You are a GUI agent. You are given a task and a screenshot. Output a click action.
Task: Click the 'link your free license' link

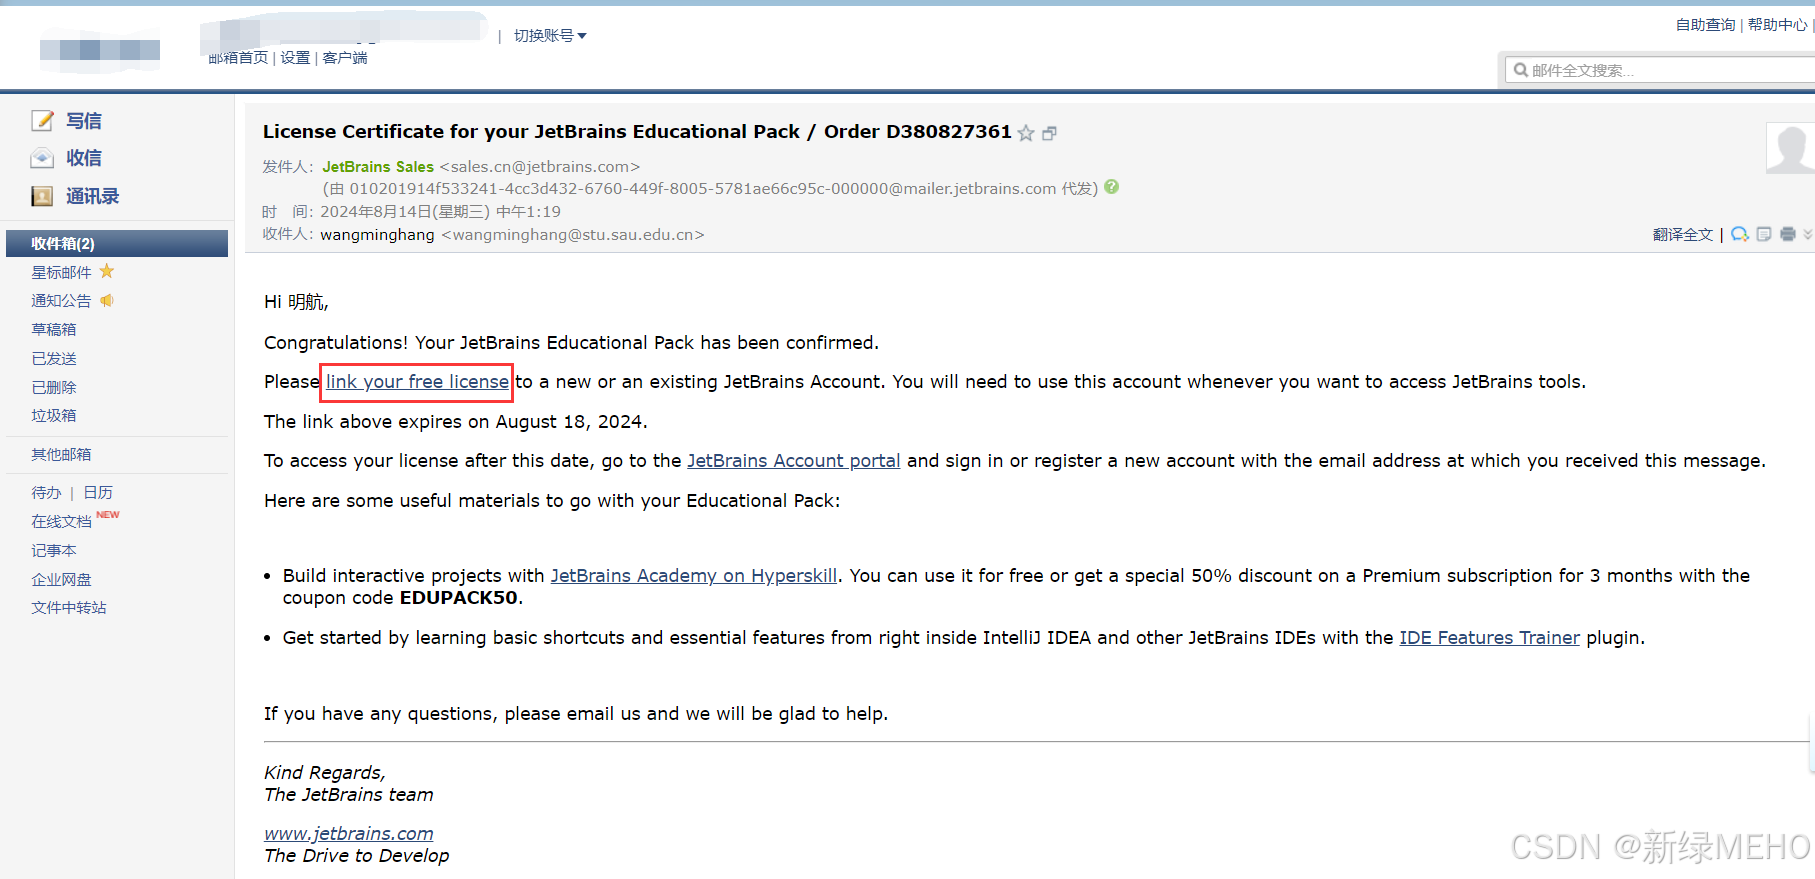tap(417, 382)
